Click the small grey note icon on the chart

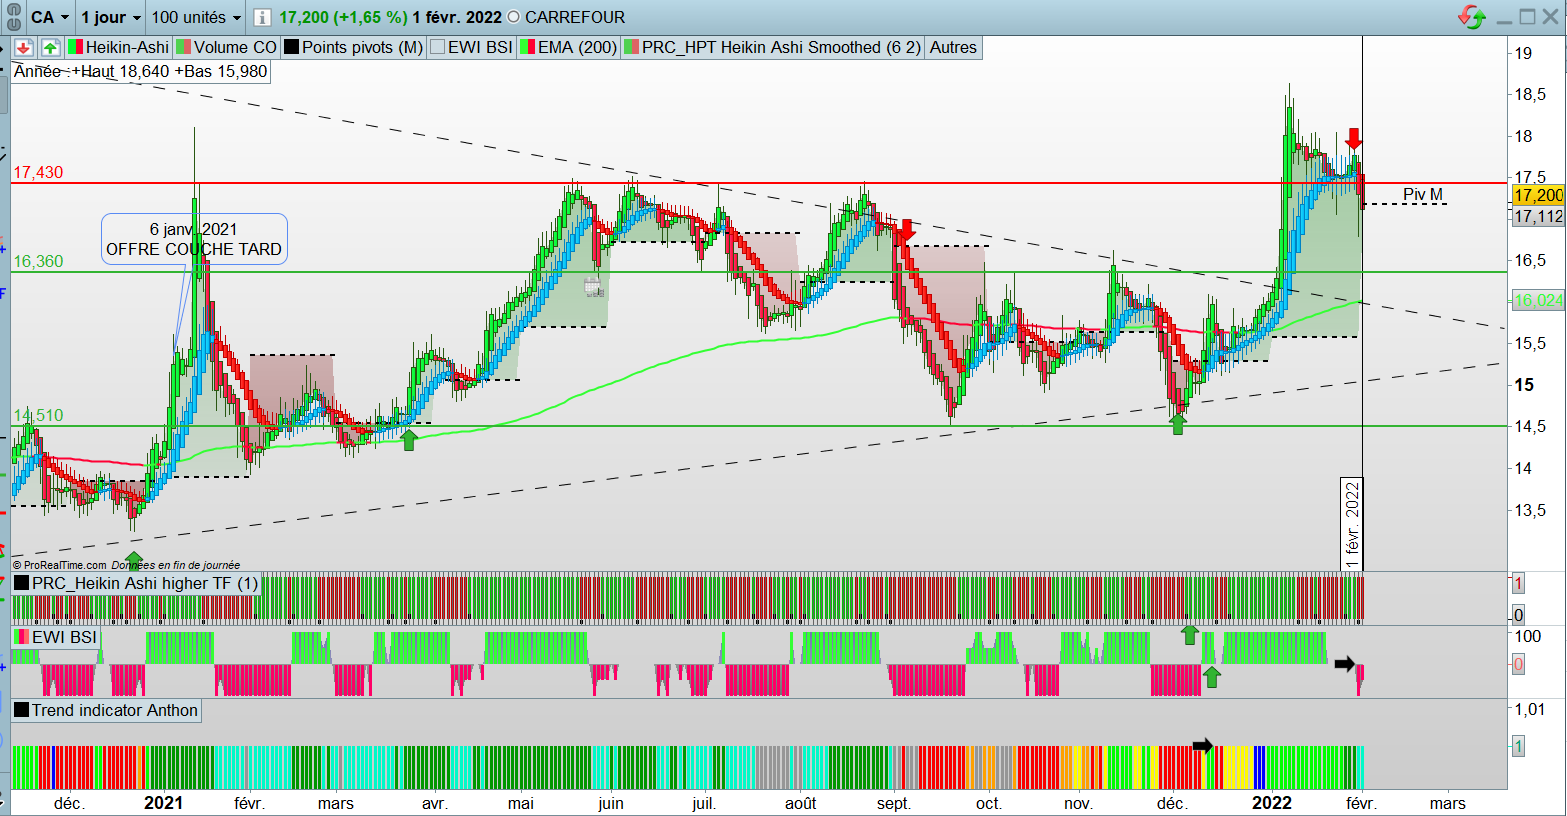(x=594, y=289)
